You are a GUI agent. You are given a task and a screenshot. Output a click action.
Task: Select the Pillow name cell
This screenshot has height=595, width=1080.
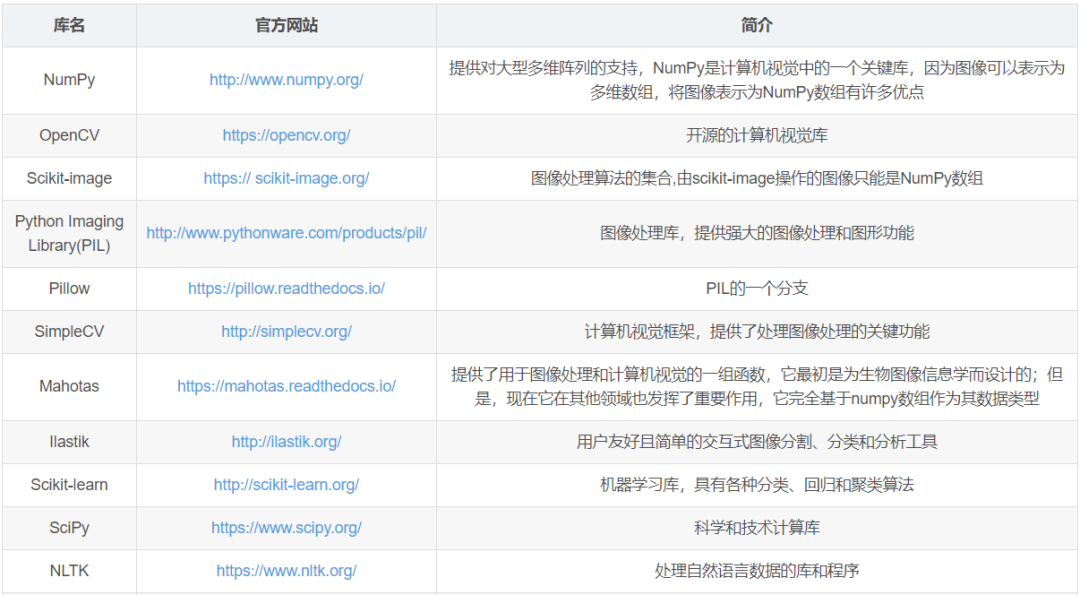pos(69,289)
